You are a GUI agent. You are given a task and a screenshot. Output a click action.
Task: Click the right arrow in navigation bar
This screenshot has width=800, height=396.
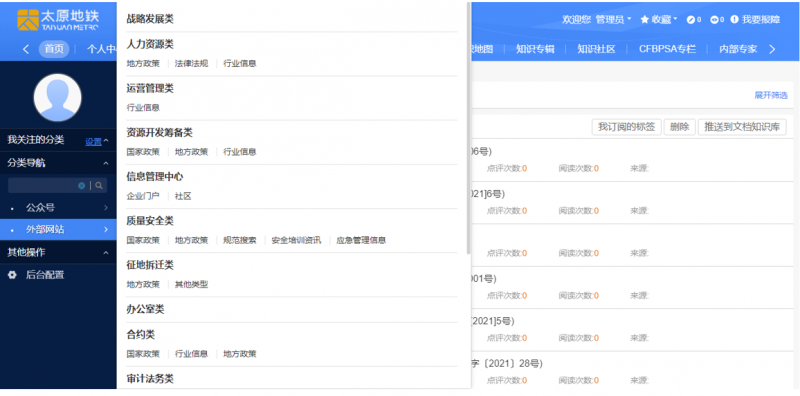click(772, 50)
